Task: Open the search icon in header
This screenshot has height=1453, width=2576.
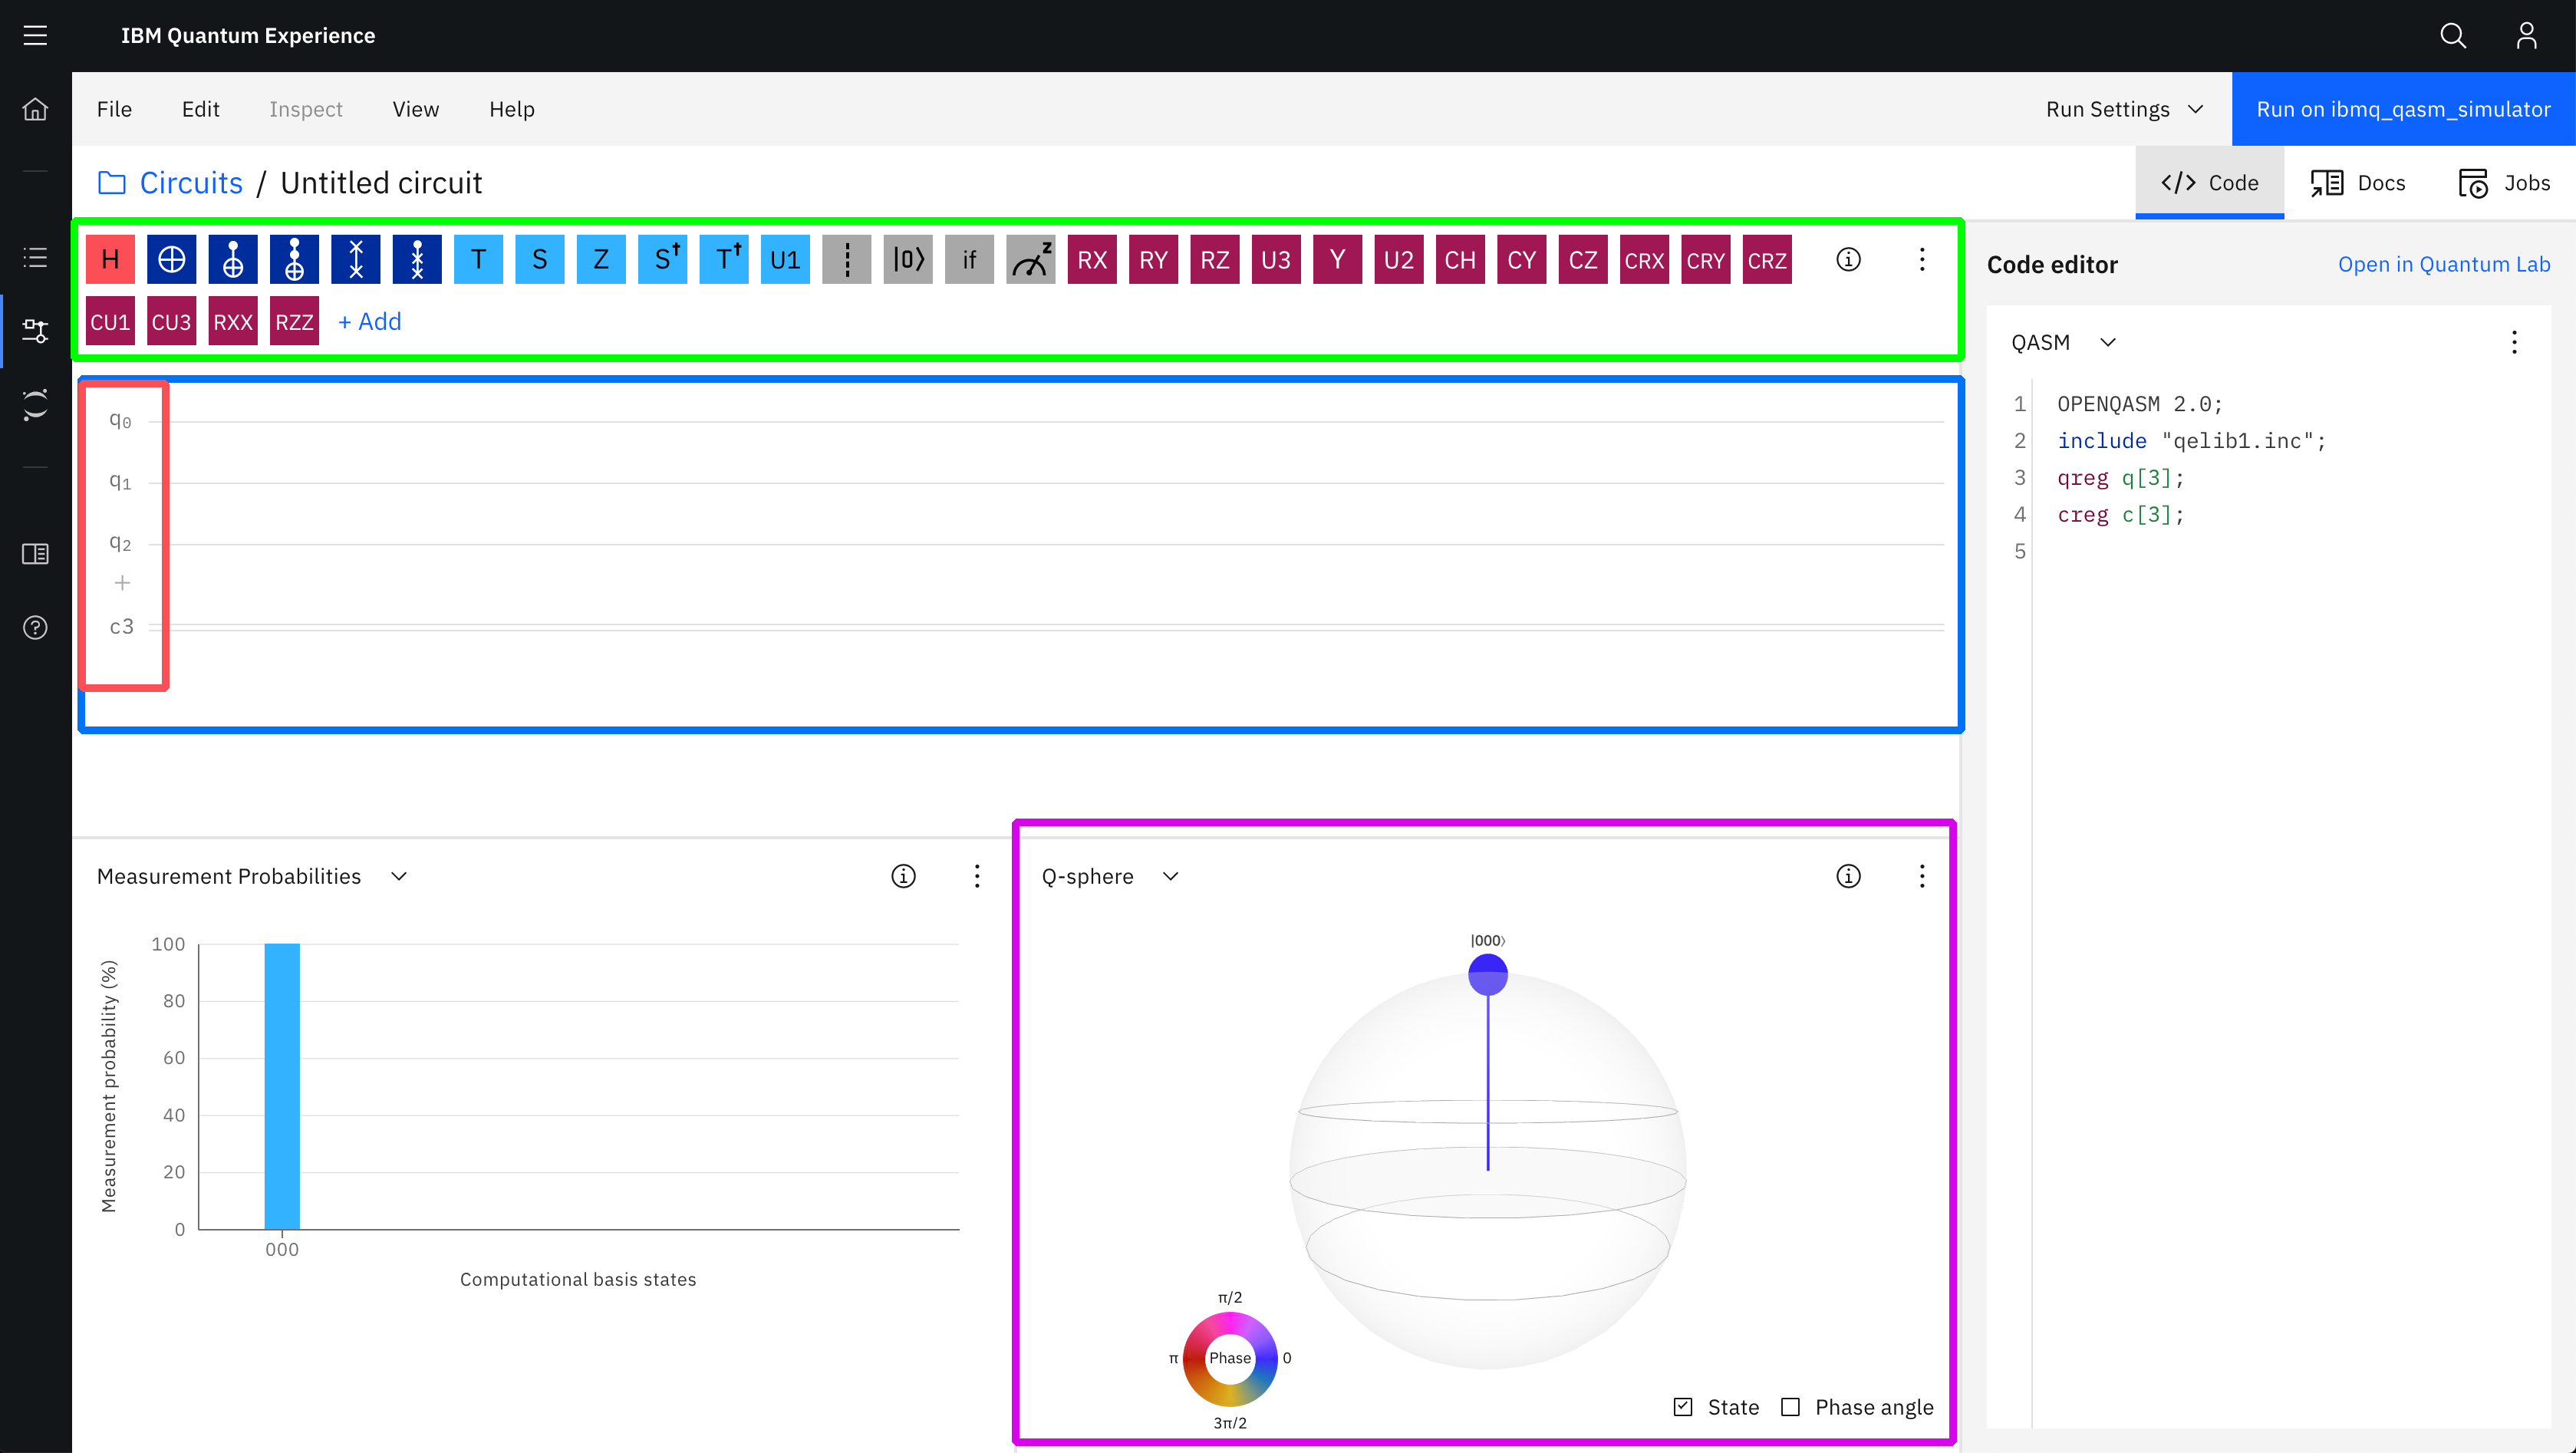Action: [2452, 36]
